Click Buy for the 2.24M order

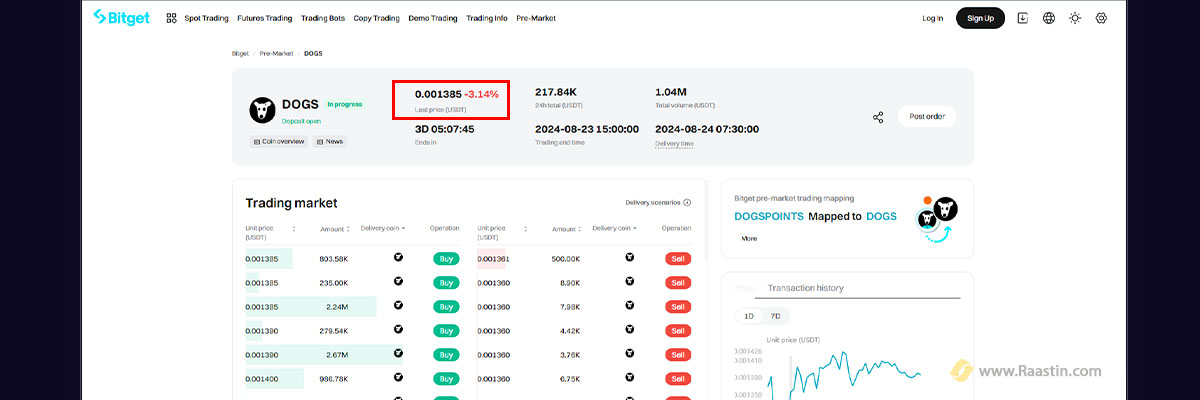(446, 306)
